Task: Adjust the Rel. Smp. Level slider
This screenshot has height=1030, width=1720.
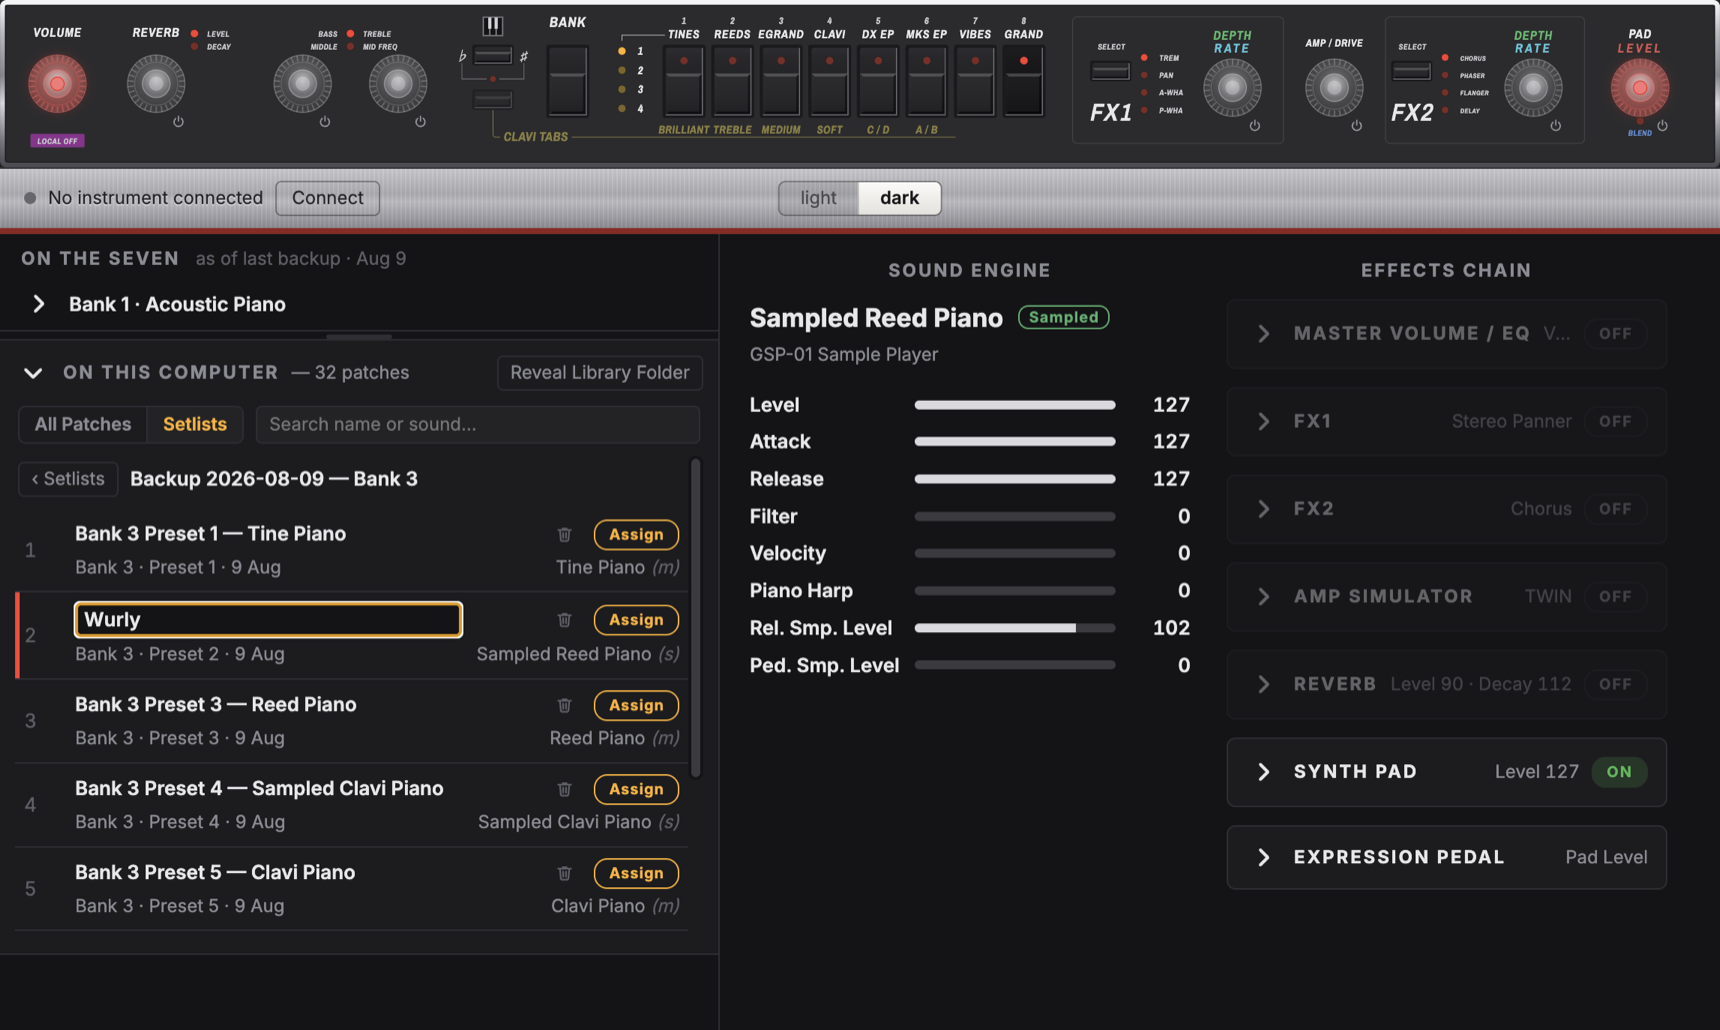Action: pyautogui.click(x=1015, y=628)
